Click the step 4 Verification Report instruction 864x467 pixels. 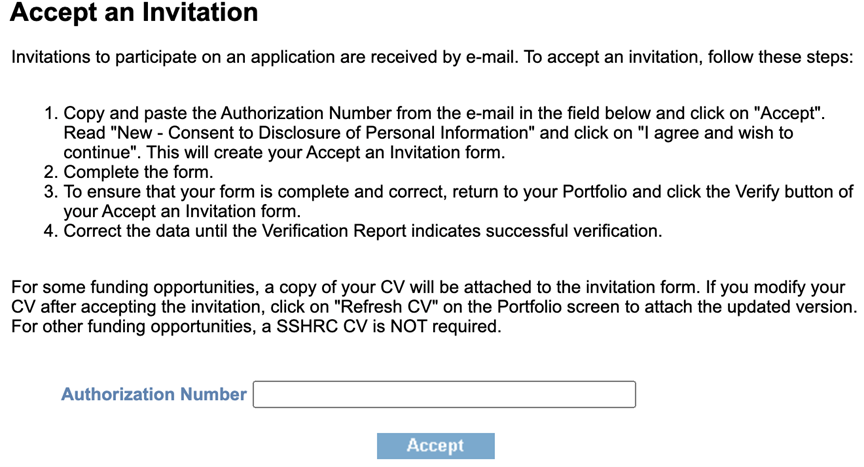[363, 231]
